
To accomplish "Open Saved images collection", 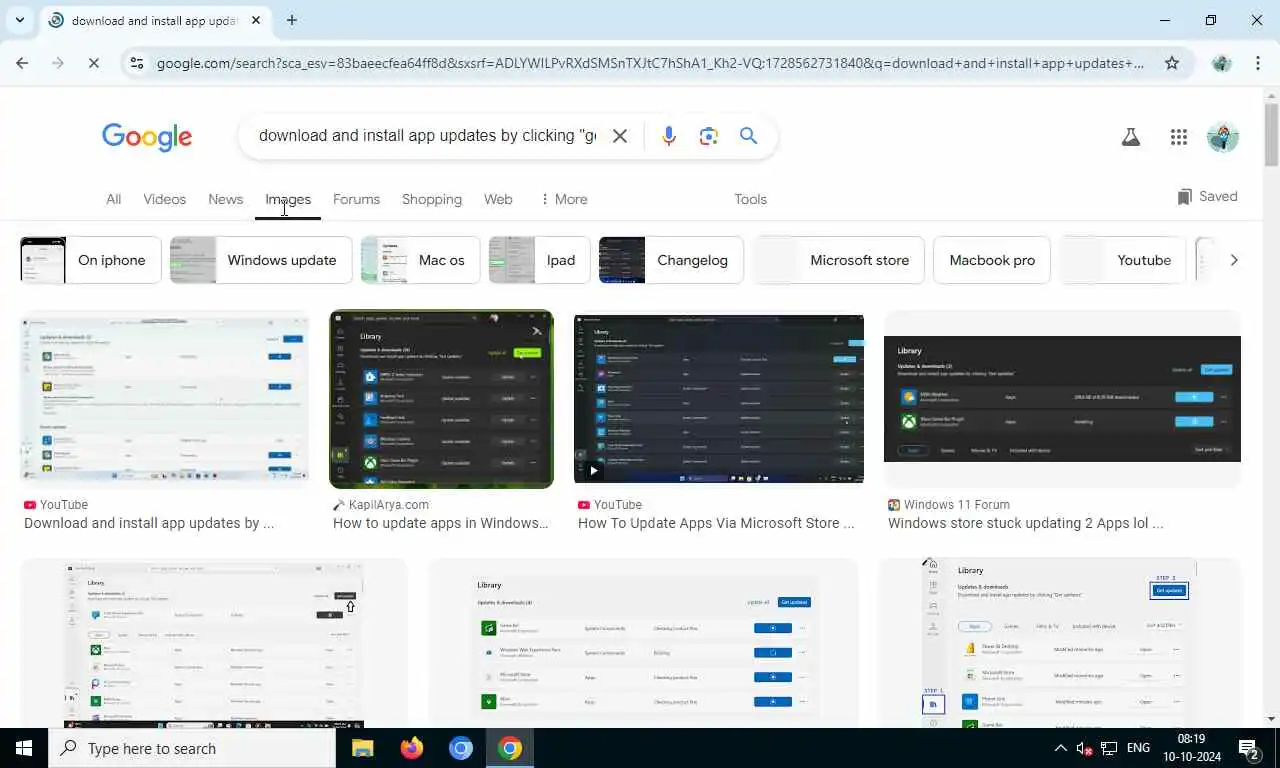I will [1207, 196].
